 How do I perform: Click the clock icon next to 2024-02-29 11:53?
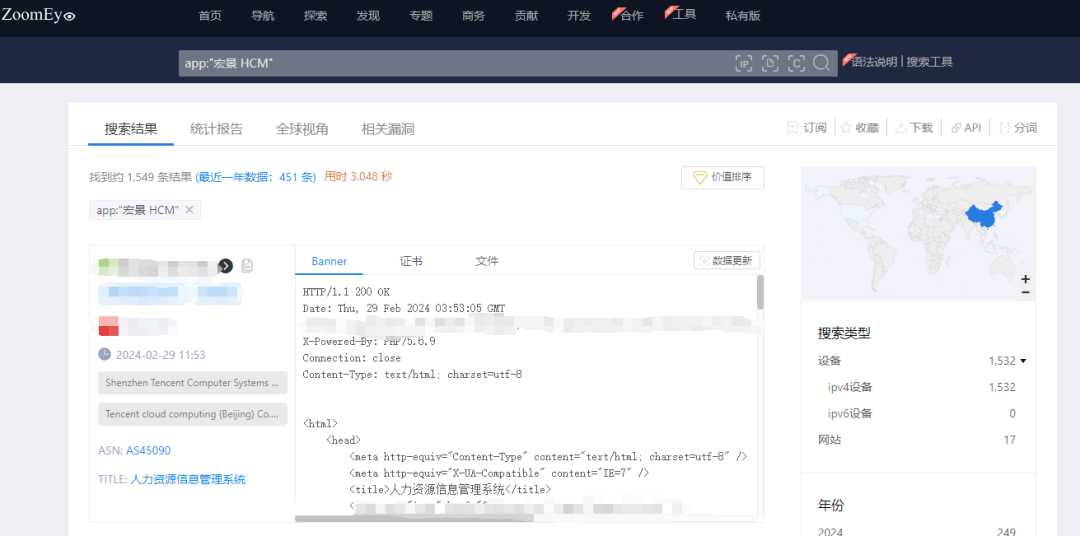(105, 354)
